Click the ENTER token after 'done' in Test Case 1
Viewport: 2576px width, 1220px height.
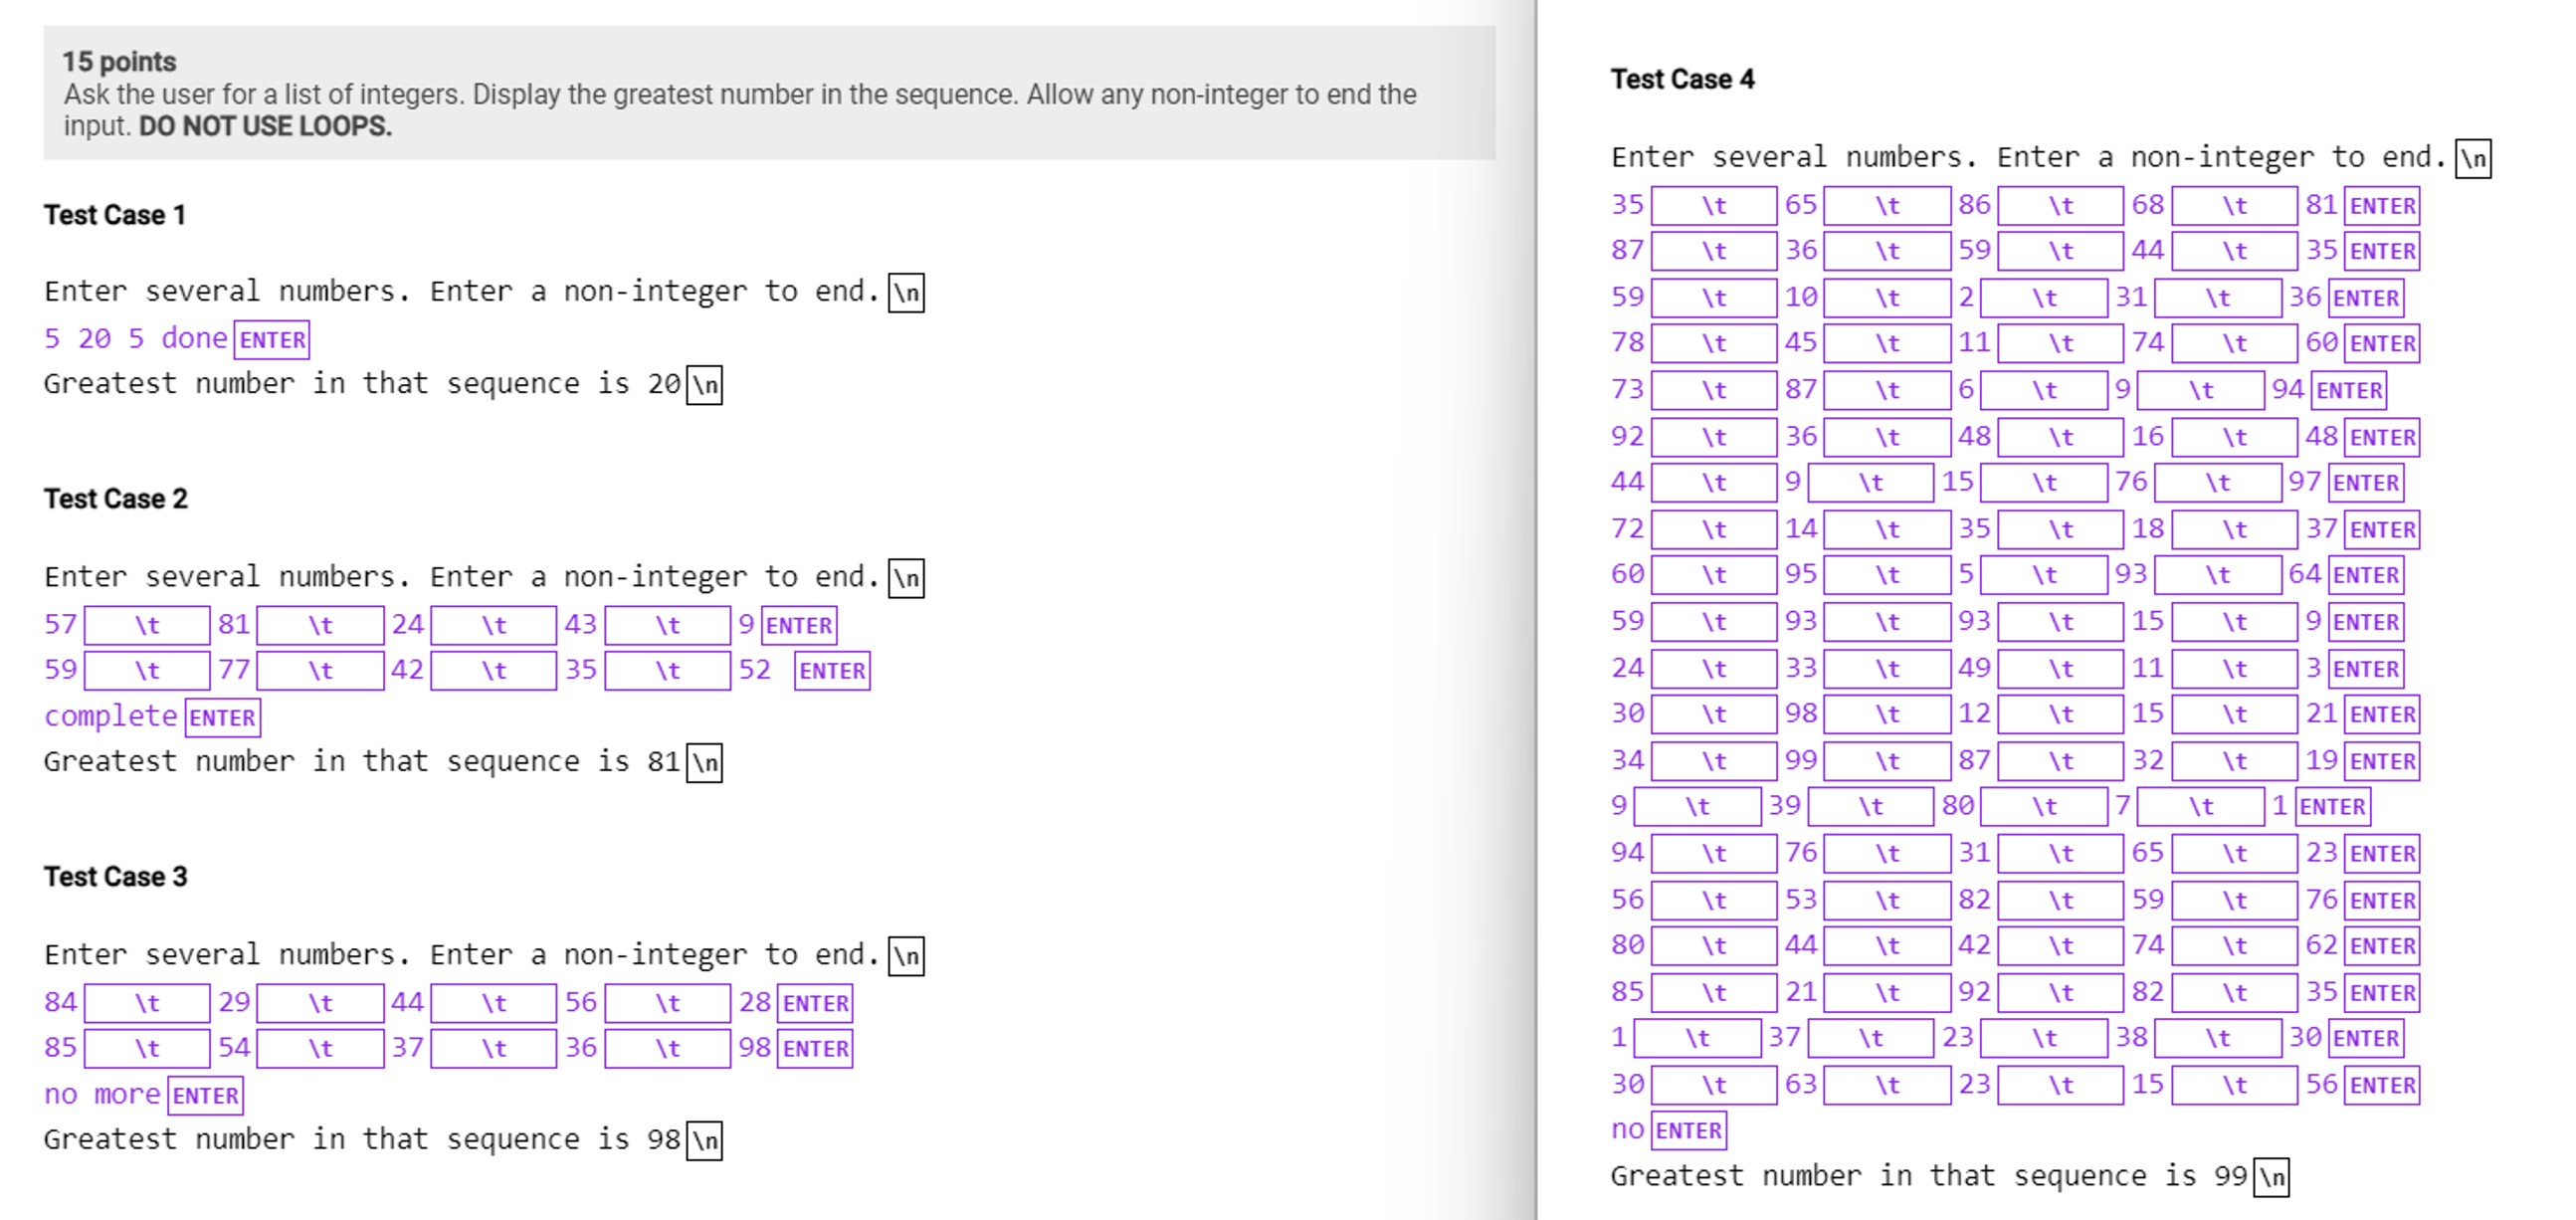coord(270,340)
